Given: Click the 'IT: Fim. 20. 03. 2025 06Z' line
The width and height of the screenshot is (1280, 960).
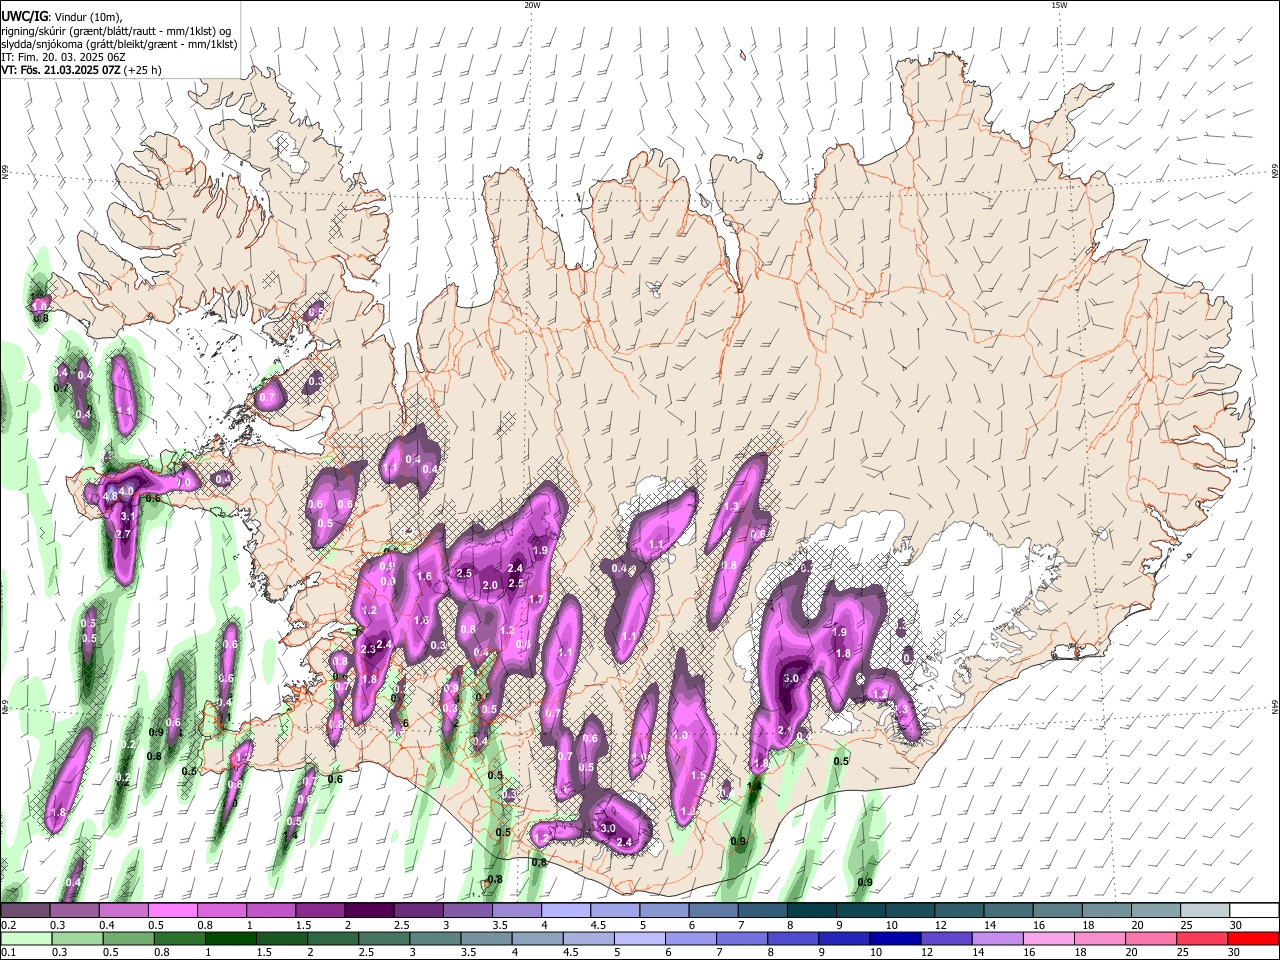Looking at the screenshot, I should [64, 57].
